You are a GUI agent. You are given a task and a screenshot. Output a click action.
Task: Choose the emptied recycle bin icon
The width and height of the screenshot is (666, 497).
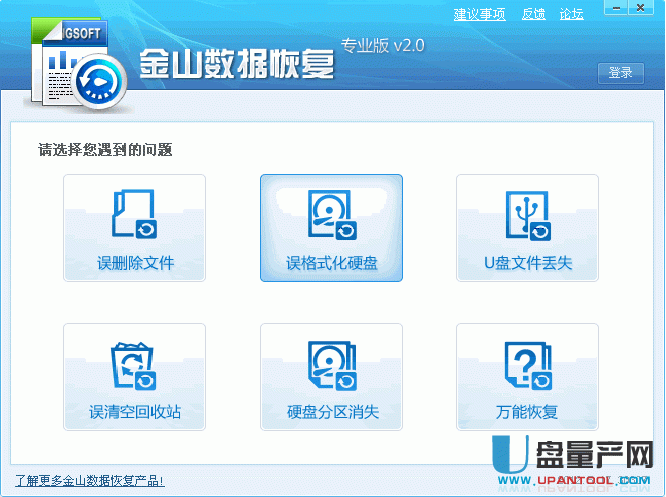tap(134, 366)
